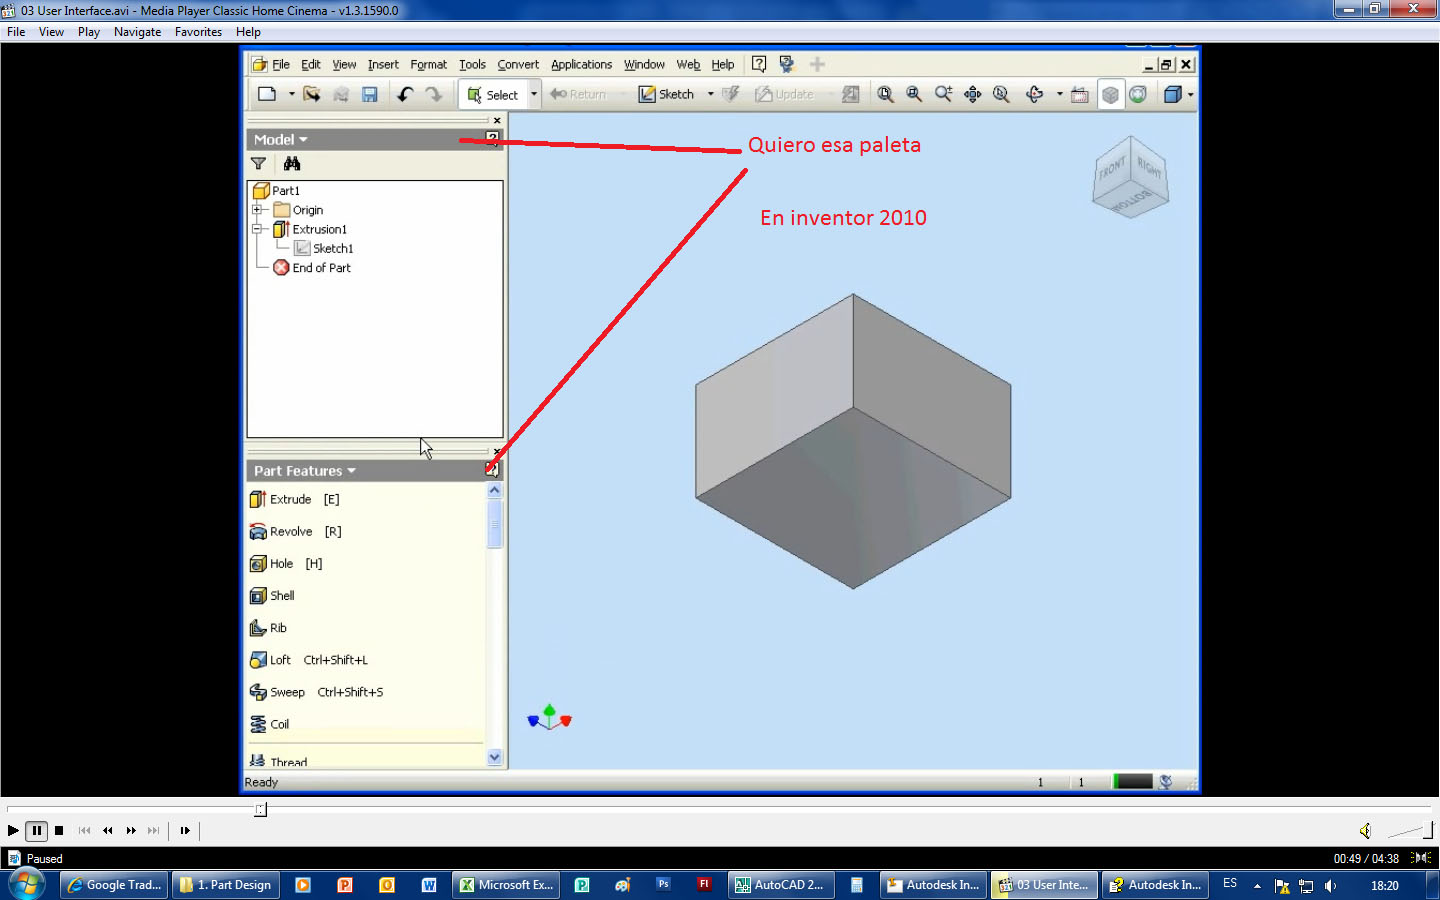Click the Rotate view icon

tap(1035, 94)
